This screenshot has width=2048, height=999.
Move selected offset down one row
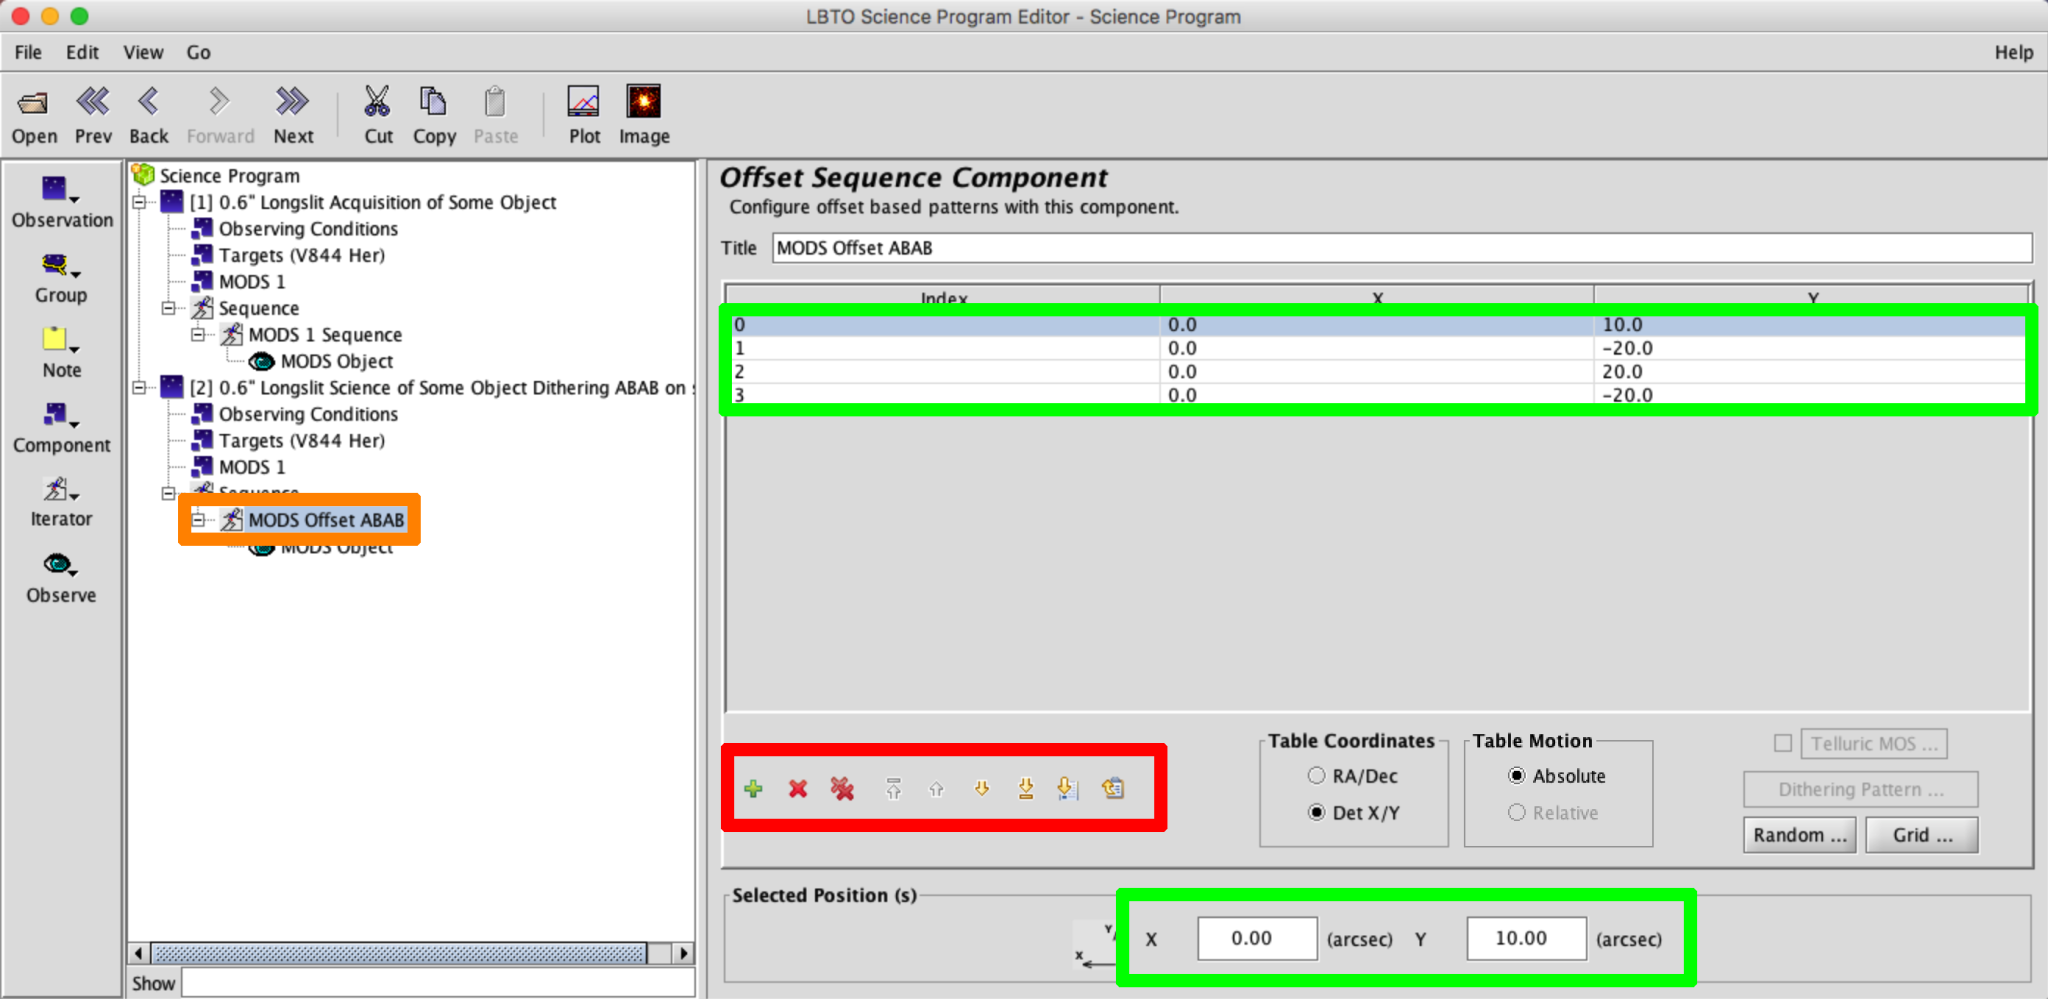(982, 789)
